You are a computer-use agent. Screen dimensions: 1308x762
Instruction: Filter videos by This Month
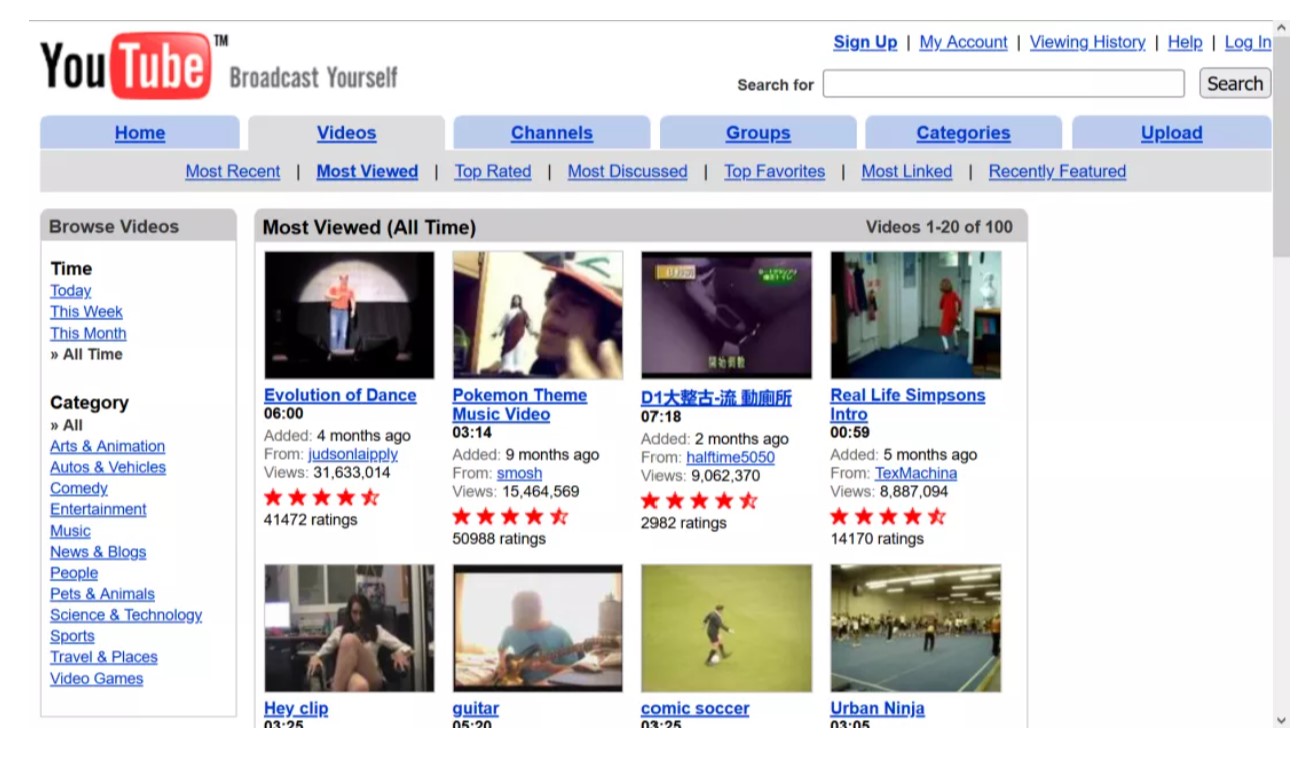point(88,333)
